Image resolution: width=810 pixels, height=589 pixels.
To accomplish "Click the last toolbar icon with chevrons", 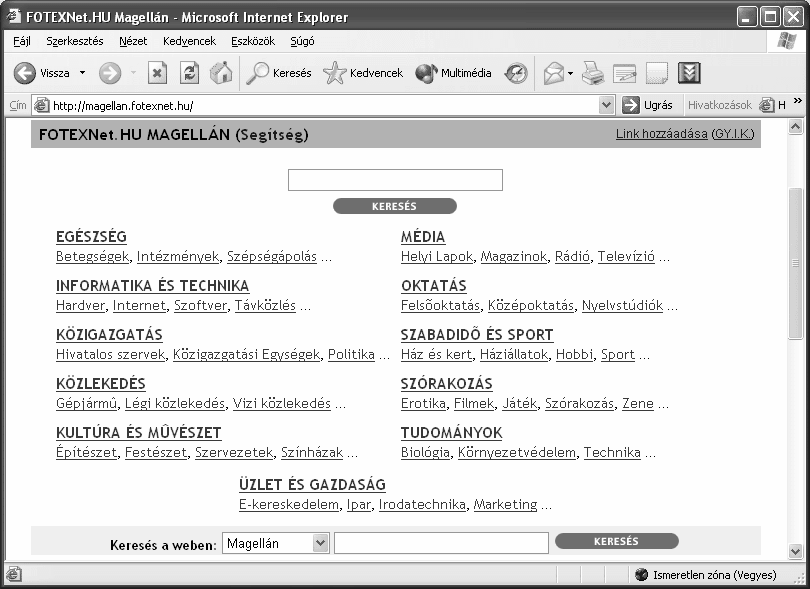I will point(690,73).
